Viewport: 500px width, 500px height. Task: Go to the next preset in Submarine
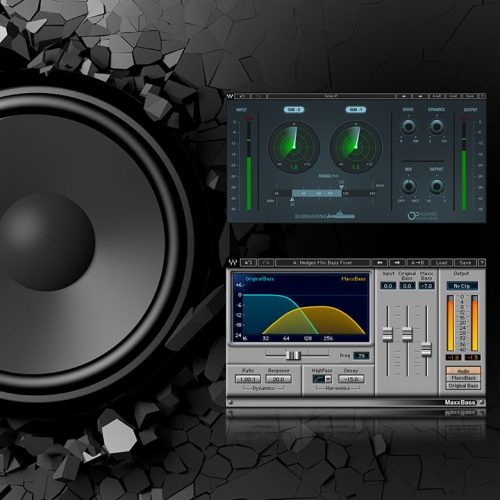point(420,96)
